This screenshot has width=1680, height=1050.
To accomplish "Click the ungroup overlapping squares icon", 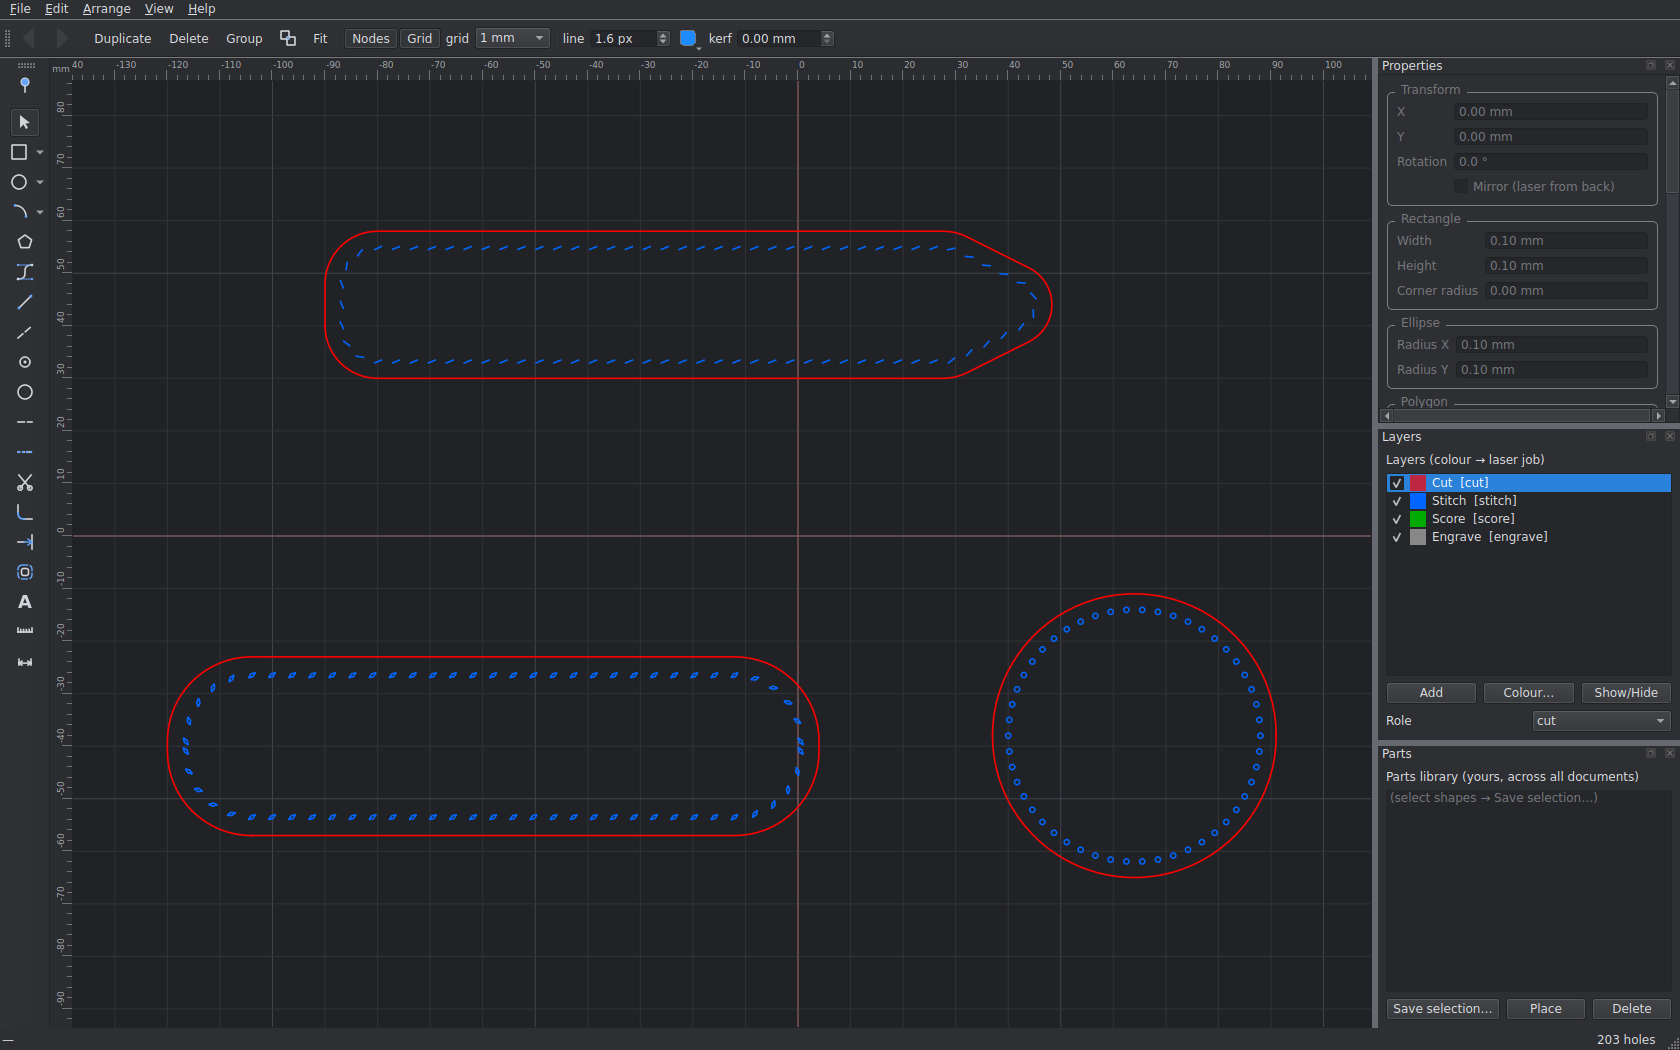I will pyautogui.click(x=288, y=38).
